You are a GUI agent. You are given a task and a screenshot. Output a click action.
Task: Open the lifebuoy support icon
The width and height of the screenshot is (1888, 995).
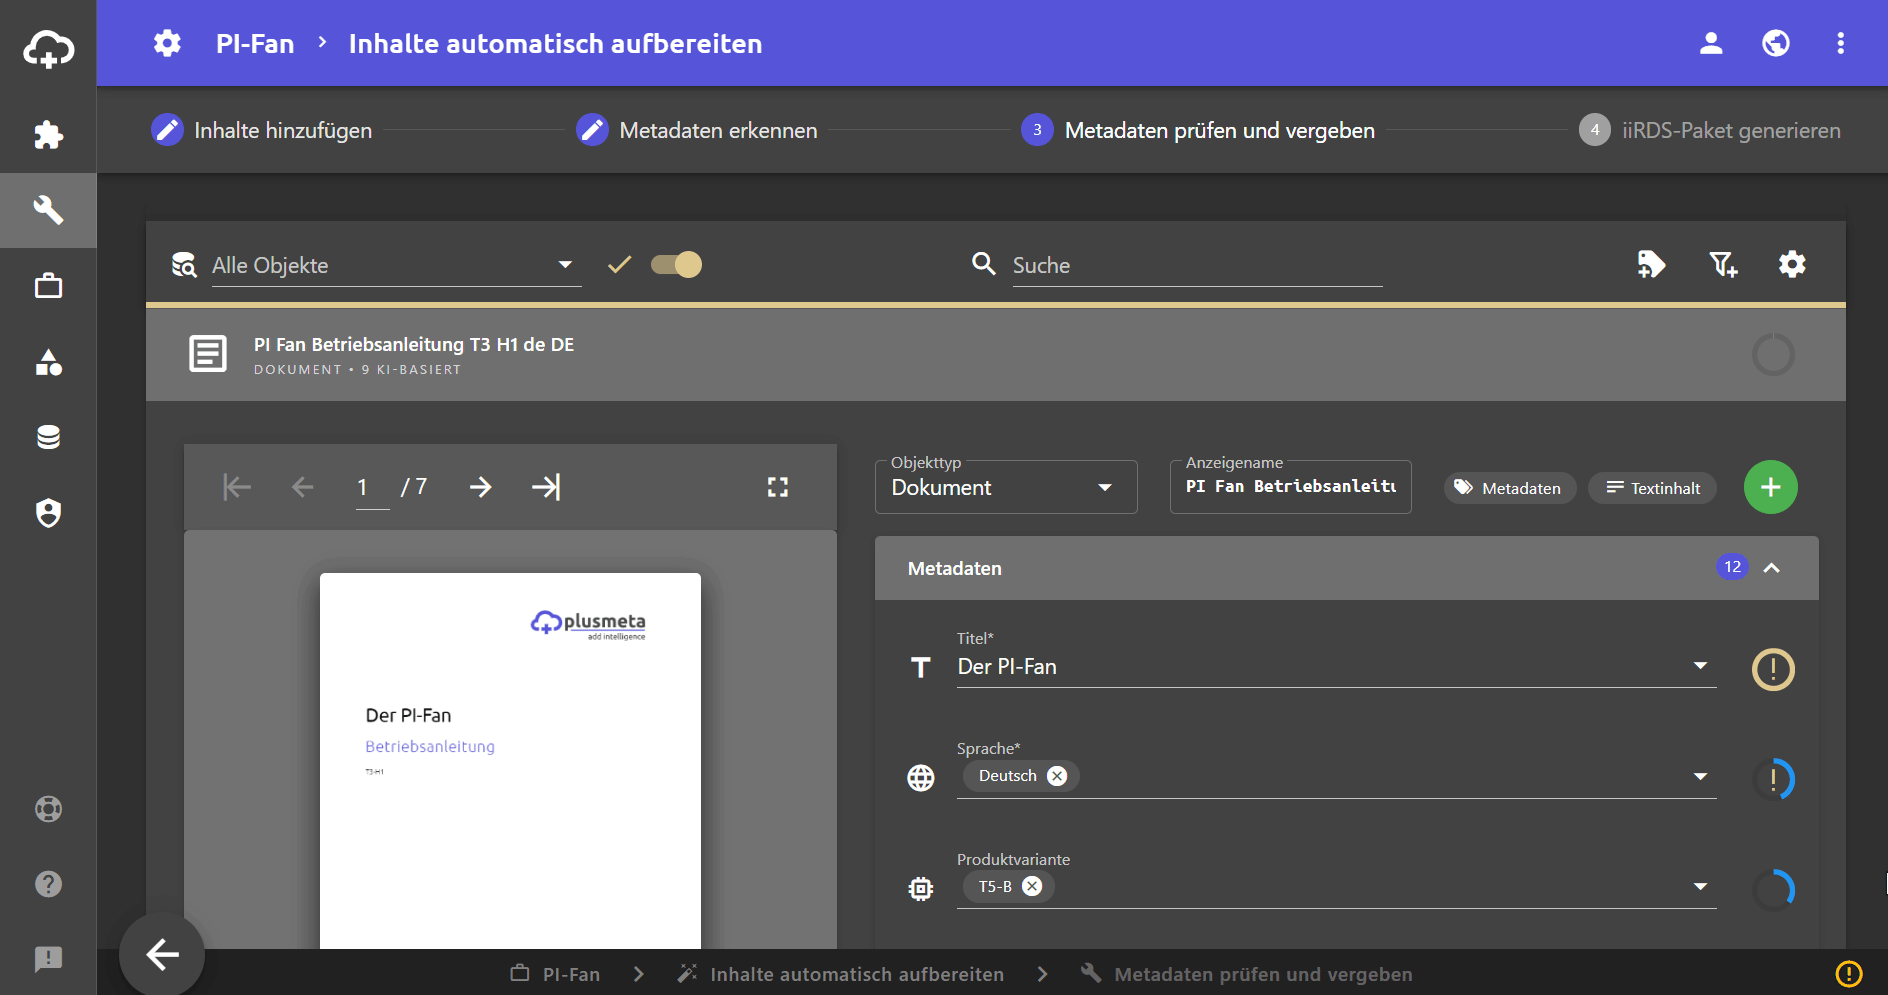click(48, 808)
